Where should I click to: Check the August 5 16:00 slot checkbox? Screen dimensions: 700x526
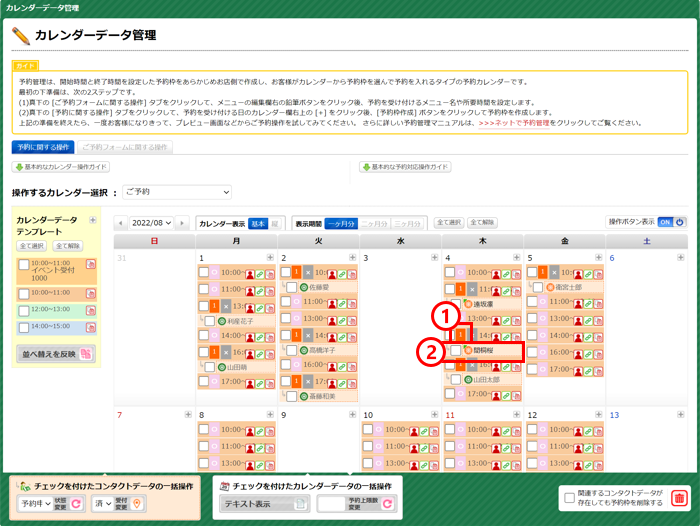532,352
